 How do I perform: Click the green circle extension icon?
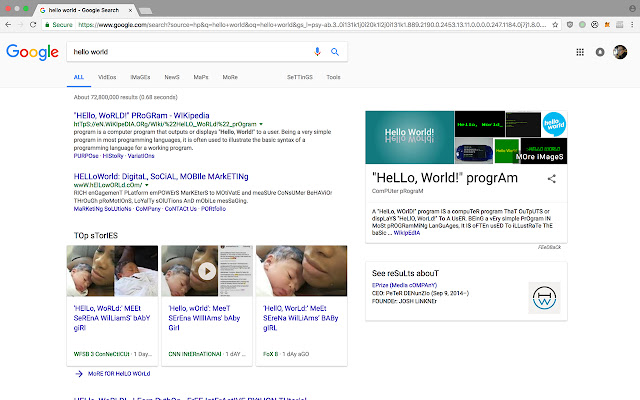click(582, 24)
